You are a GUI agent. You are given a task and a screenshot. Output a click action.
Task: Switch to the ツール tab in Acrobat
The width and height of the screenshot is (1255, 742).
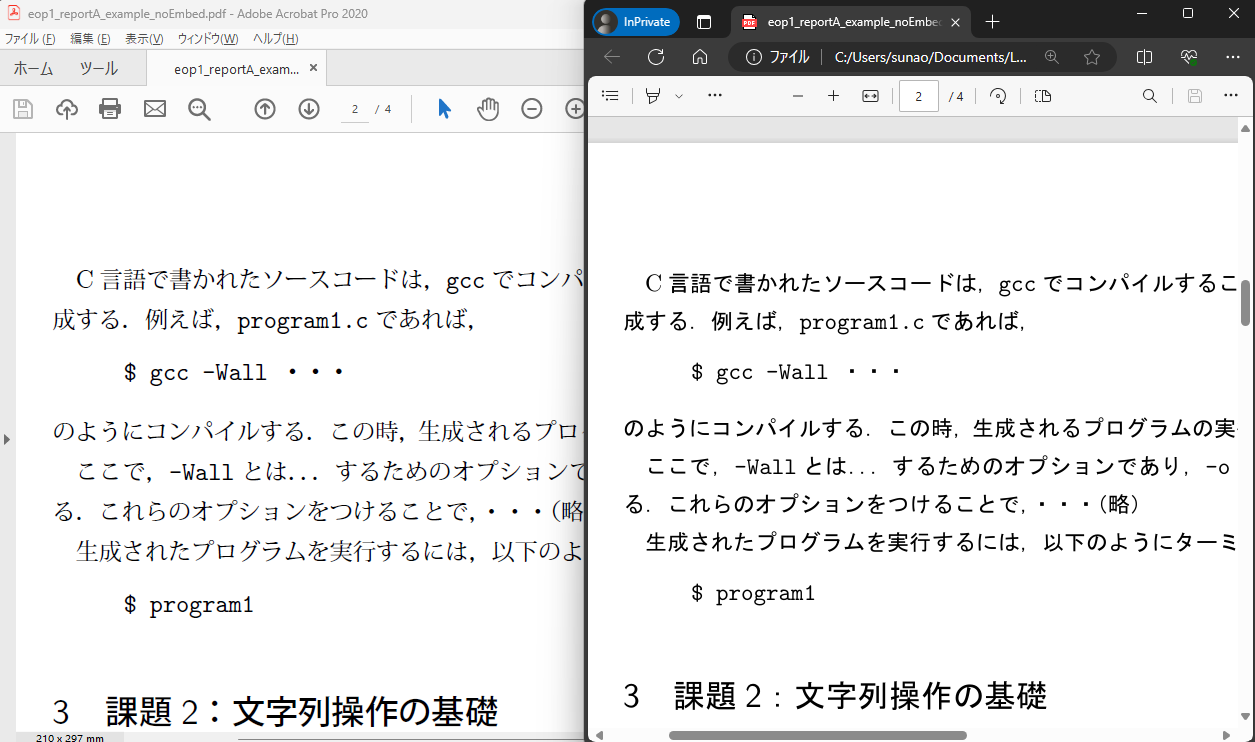tap(98, 69)
